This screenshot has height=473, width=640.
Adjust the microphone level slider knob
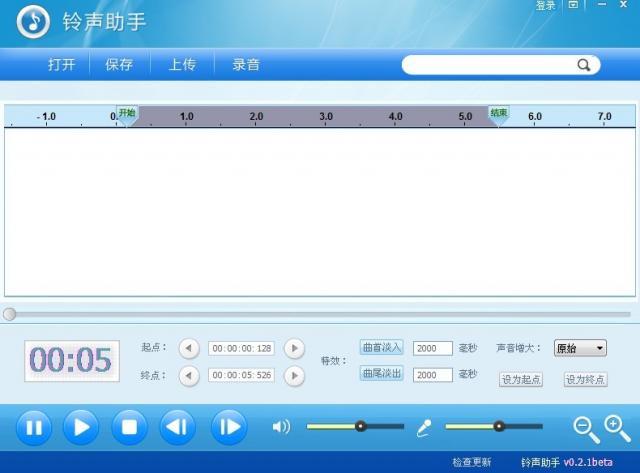(498, 426)
